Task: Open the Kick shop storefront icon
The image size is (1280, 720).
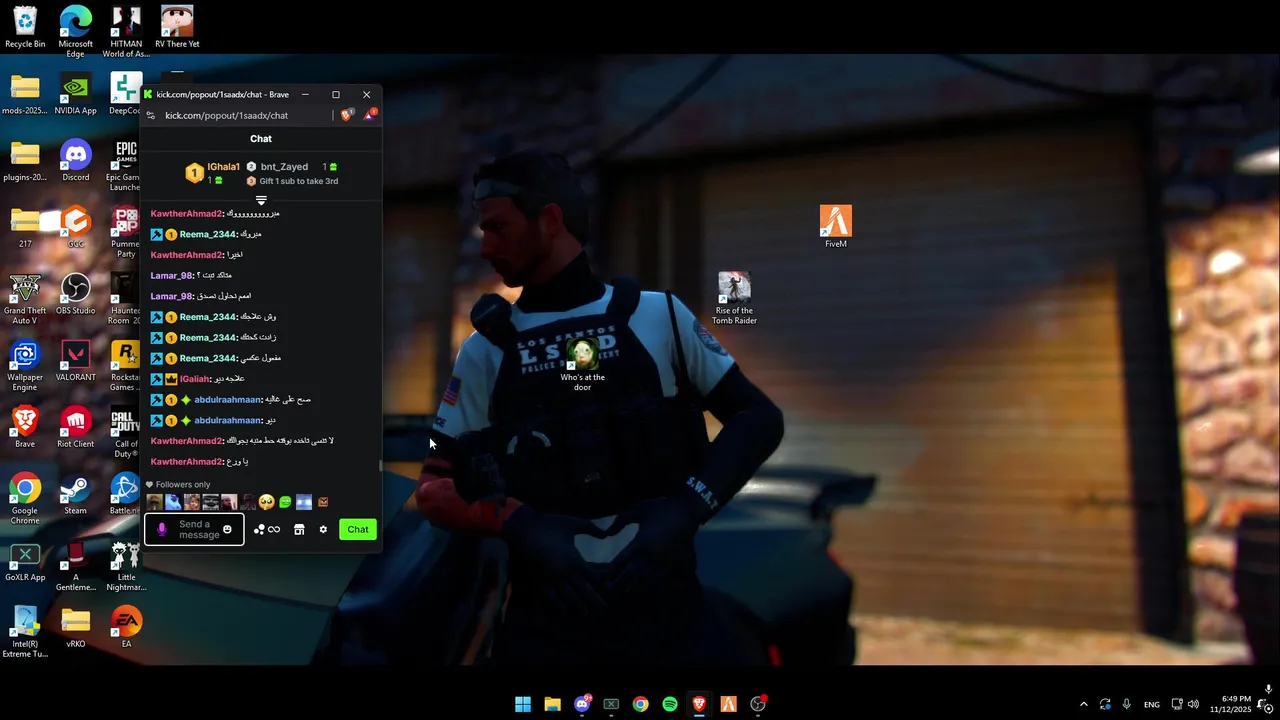Action: (x=299, y=529)
